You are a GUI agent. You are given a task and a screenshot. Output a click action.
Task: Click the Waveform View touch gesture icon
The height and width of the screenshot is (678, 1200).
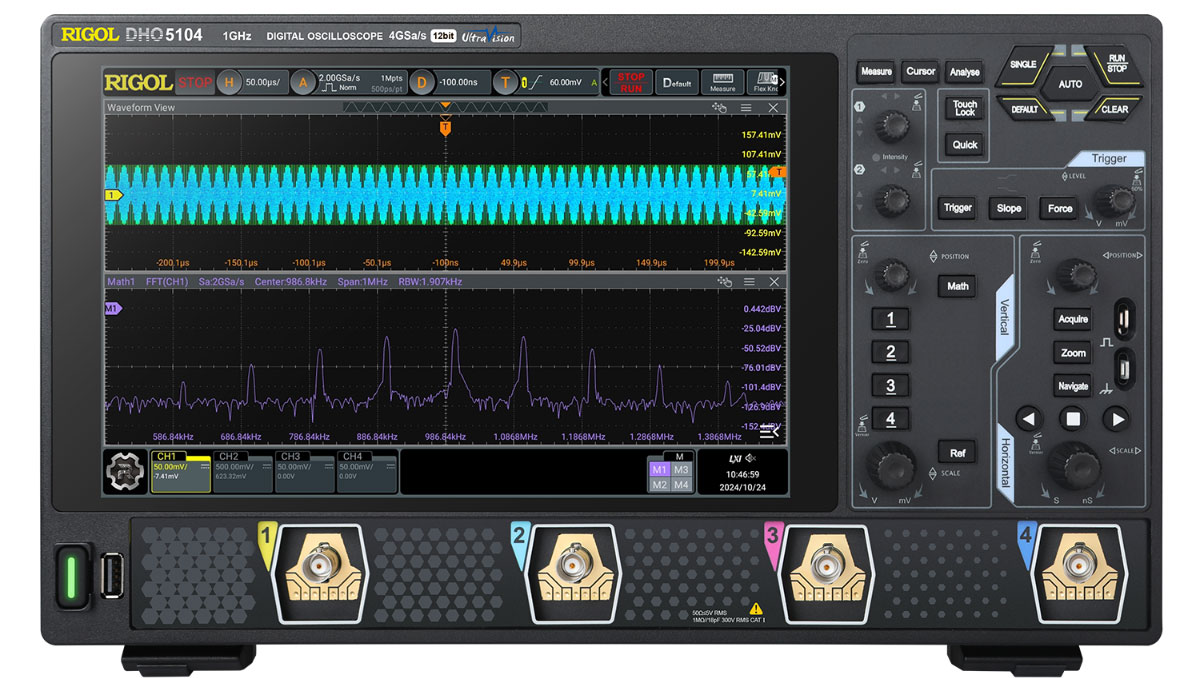(x=718, y=108)
